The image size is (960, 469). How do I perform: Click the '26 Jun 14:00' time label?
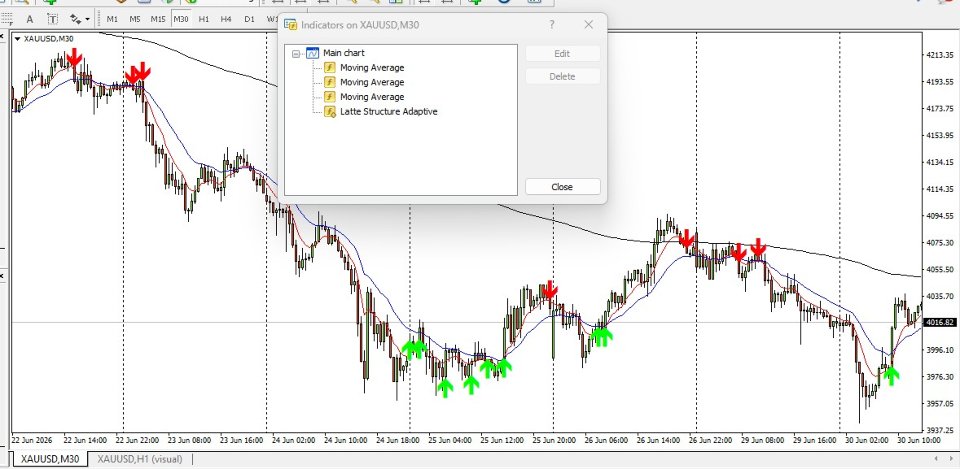point(658,440)
